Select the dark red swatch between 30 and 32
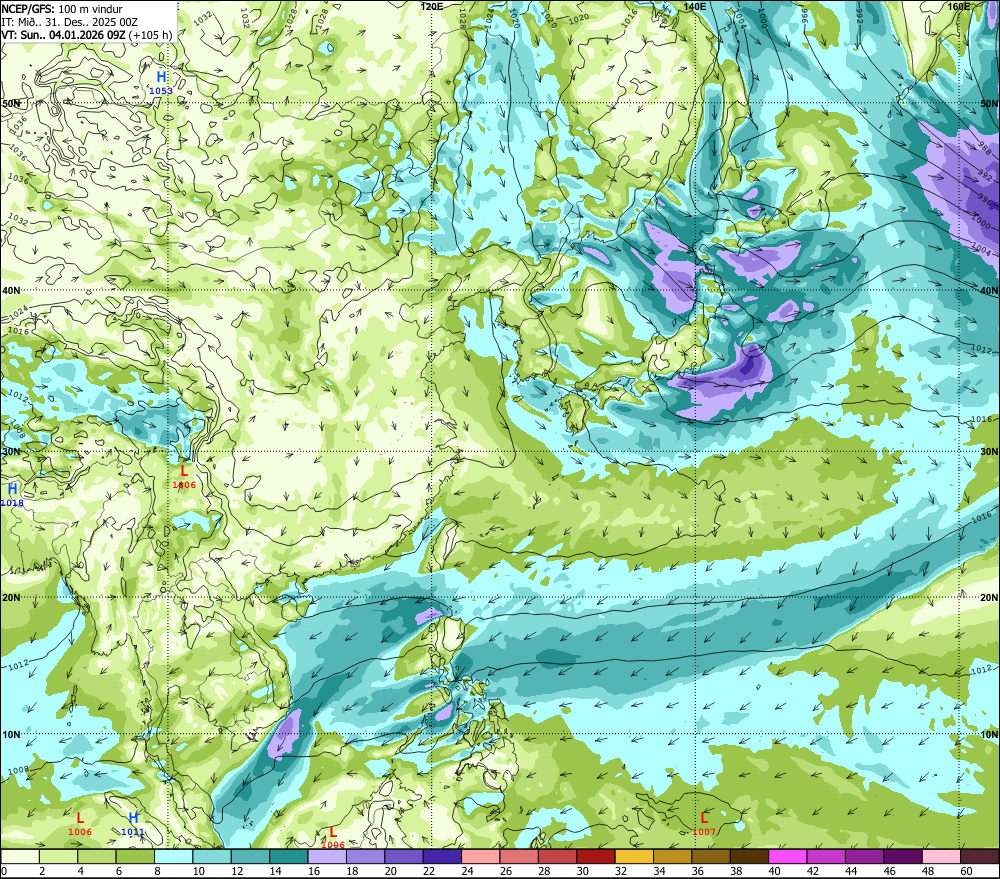 point(596,856)
